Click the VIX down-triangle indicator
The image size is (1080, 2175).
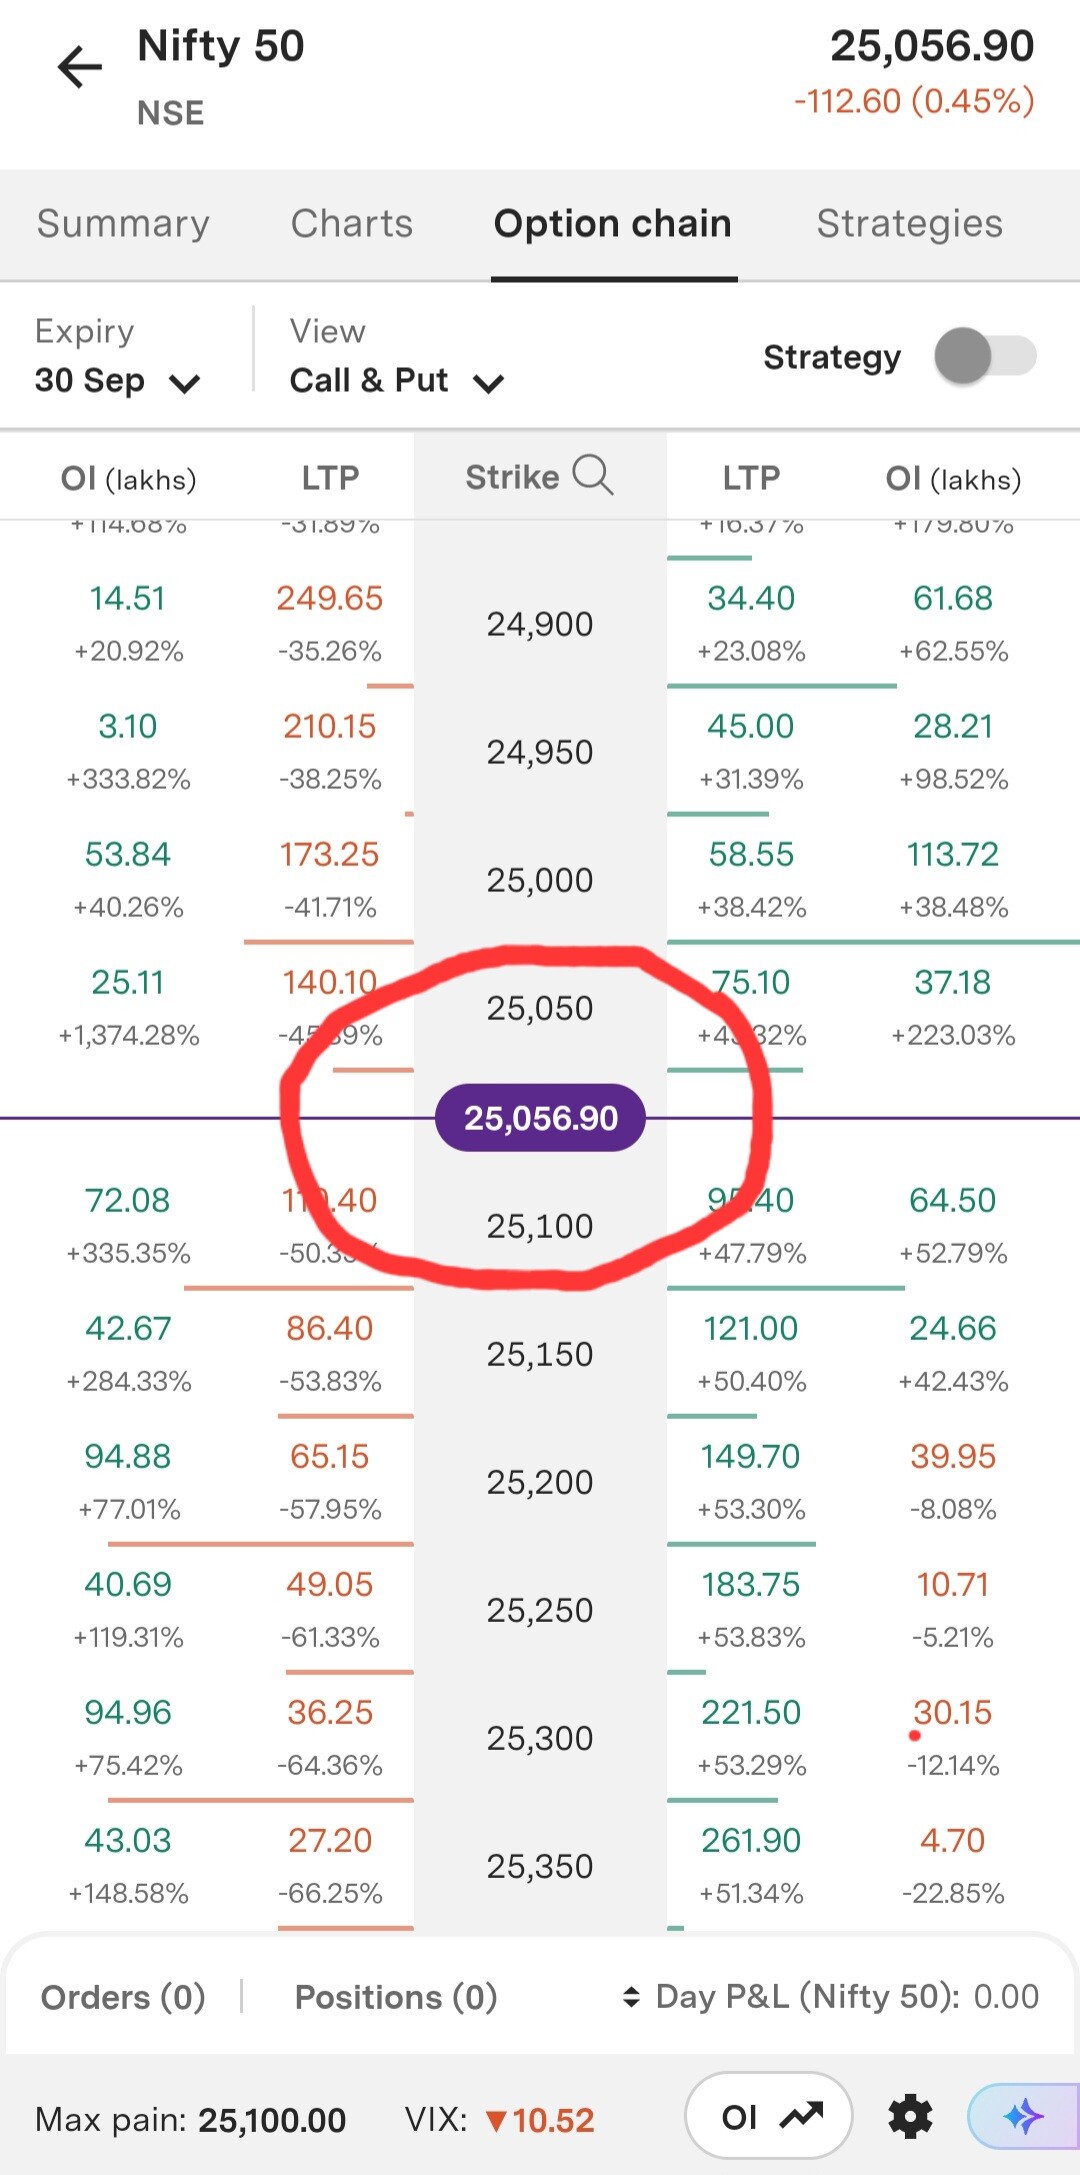(x=496, y=2120)
